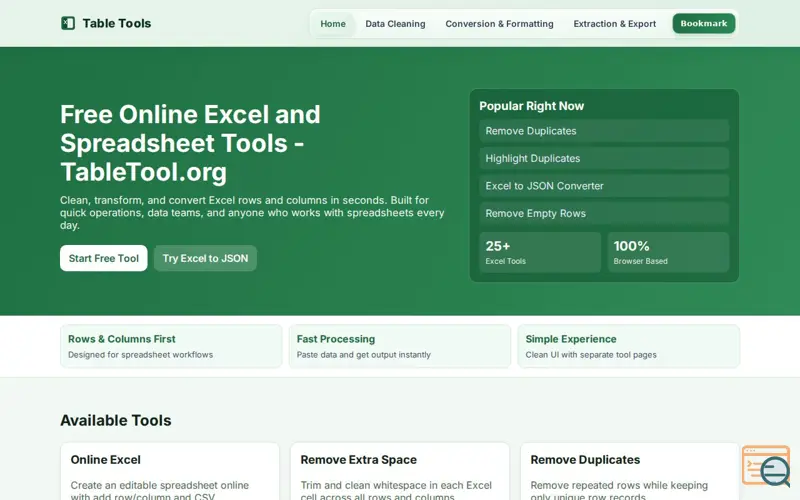Click the Free Online Excel hero headline
The width and height of the screenshot is (800, 500).
pos(190,143)
